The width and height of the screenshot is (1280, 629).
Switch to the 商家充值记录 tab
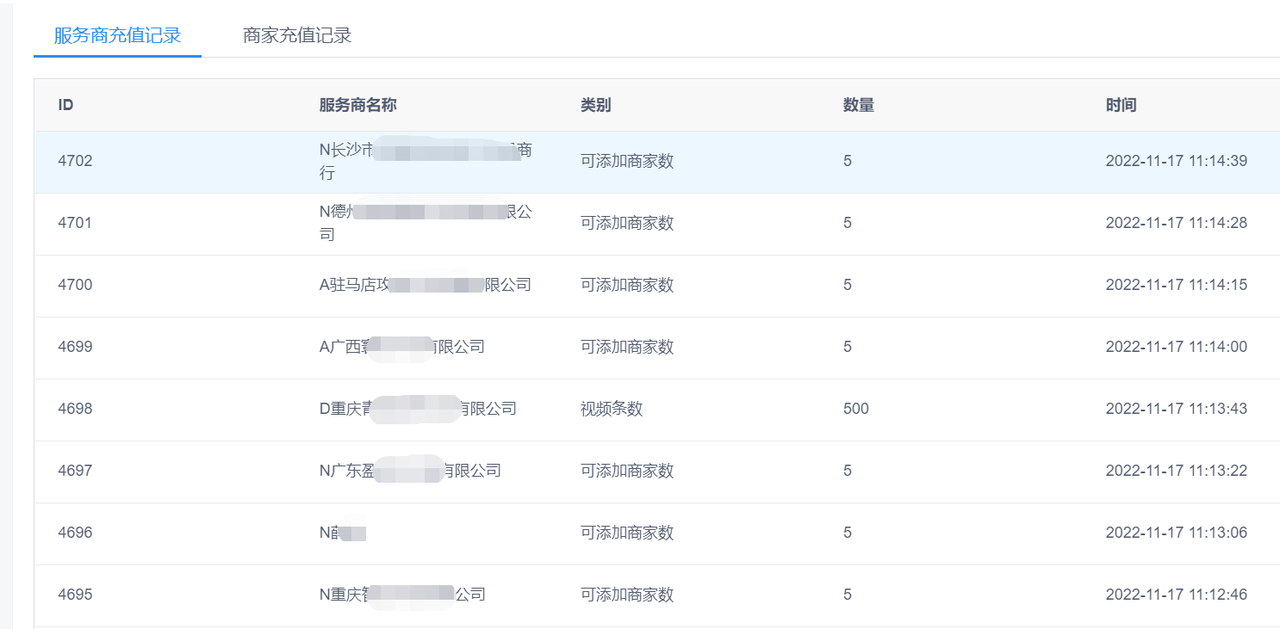click(x=297, y=36)
